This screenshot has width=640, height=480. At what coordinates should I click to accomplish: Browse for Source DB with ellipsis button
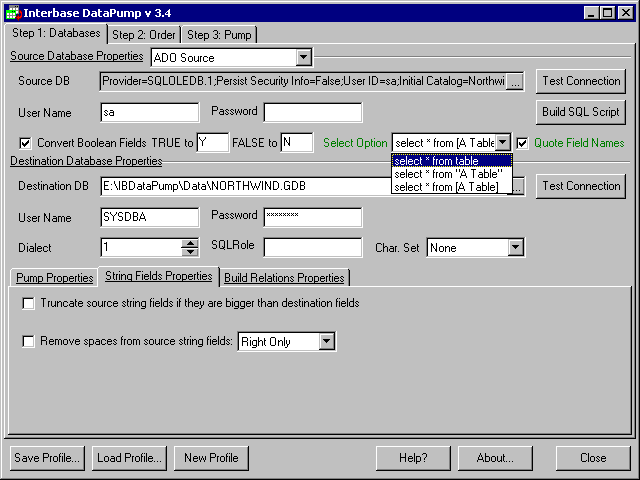[x=515, y=82]
